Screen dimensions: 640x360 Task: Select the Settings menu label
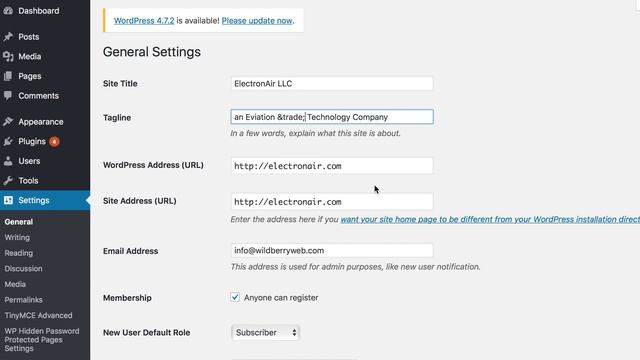tap(34, 200)
